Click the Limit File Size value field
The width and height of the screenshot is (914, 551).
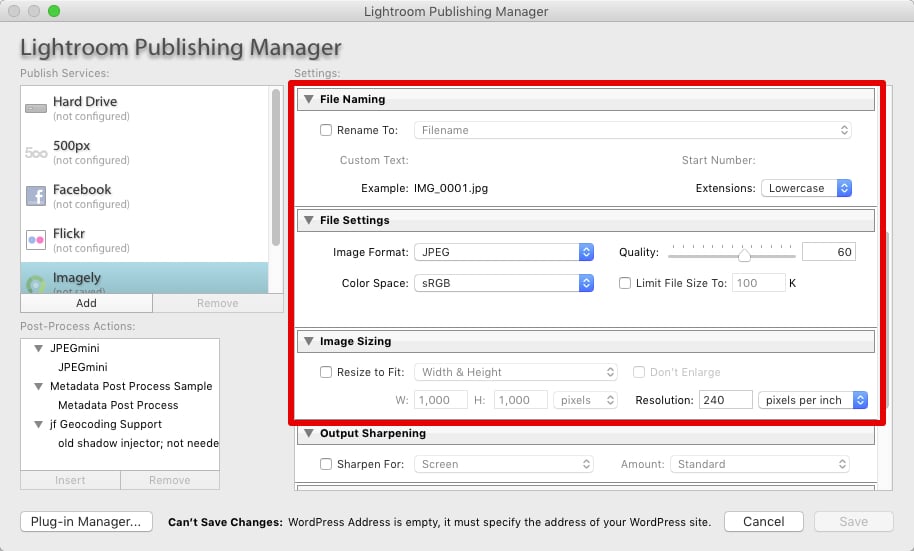tap(758, 283)
